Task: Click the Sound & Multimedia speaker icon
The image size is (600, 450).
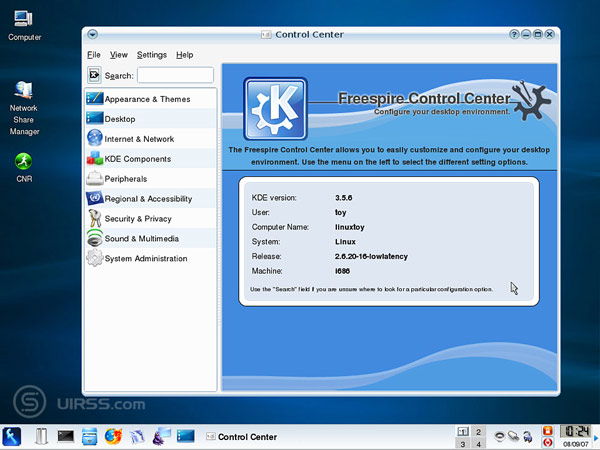Action: [x=95, y=239]
